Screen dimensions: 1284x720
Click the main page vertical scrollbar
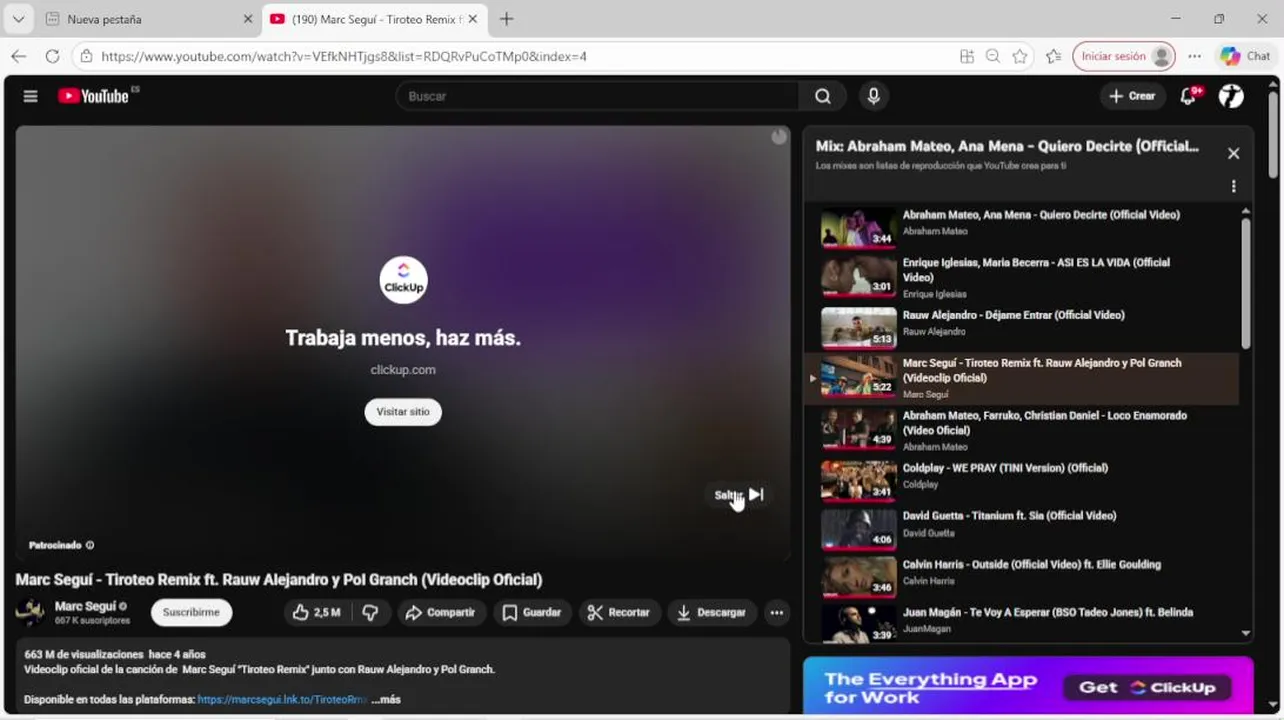click(1273, 135)
